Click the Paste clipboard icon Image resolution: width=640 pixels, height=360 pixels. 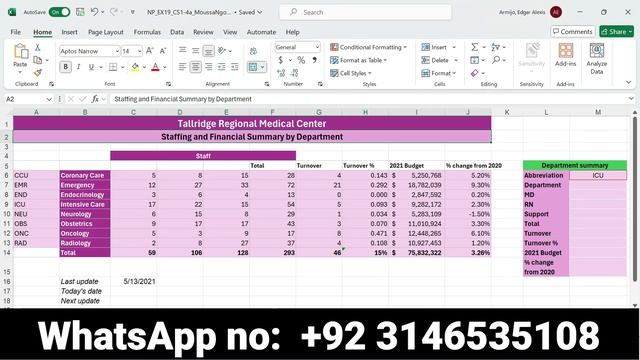click(20, 52)
